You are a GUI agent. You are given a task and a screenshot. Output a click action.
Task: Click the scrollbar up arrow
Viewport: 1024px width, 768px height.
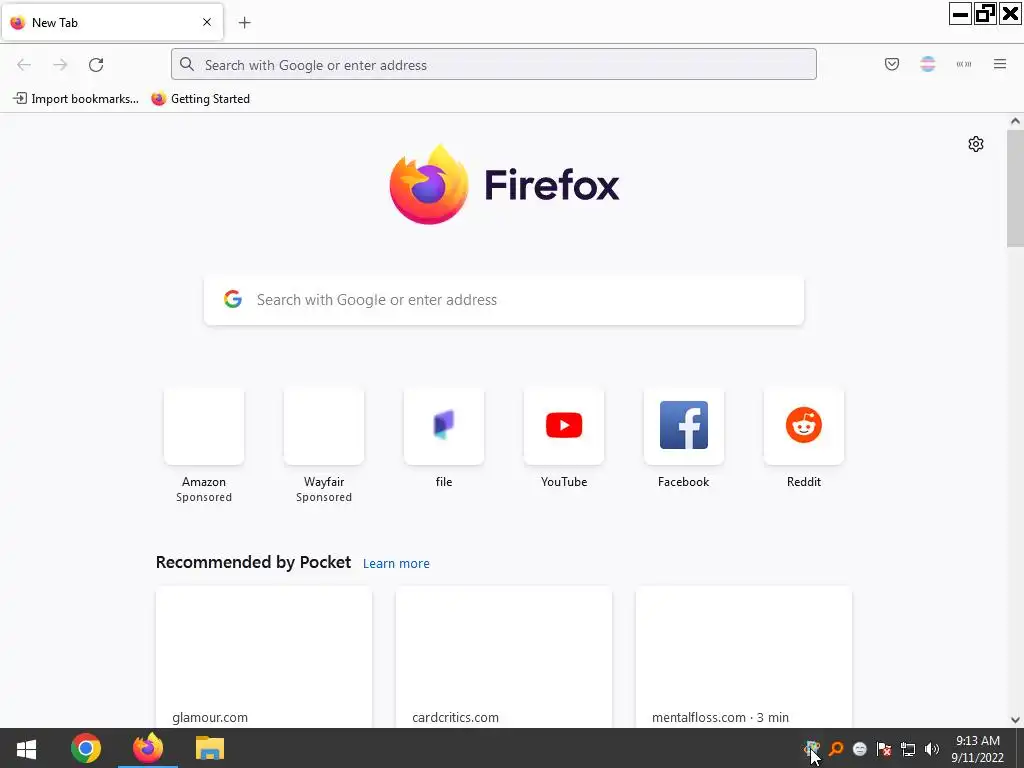click(1015, 121)
